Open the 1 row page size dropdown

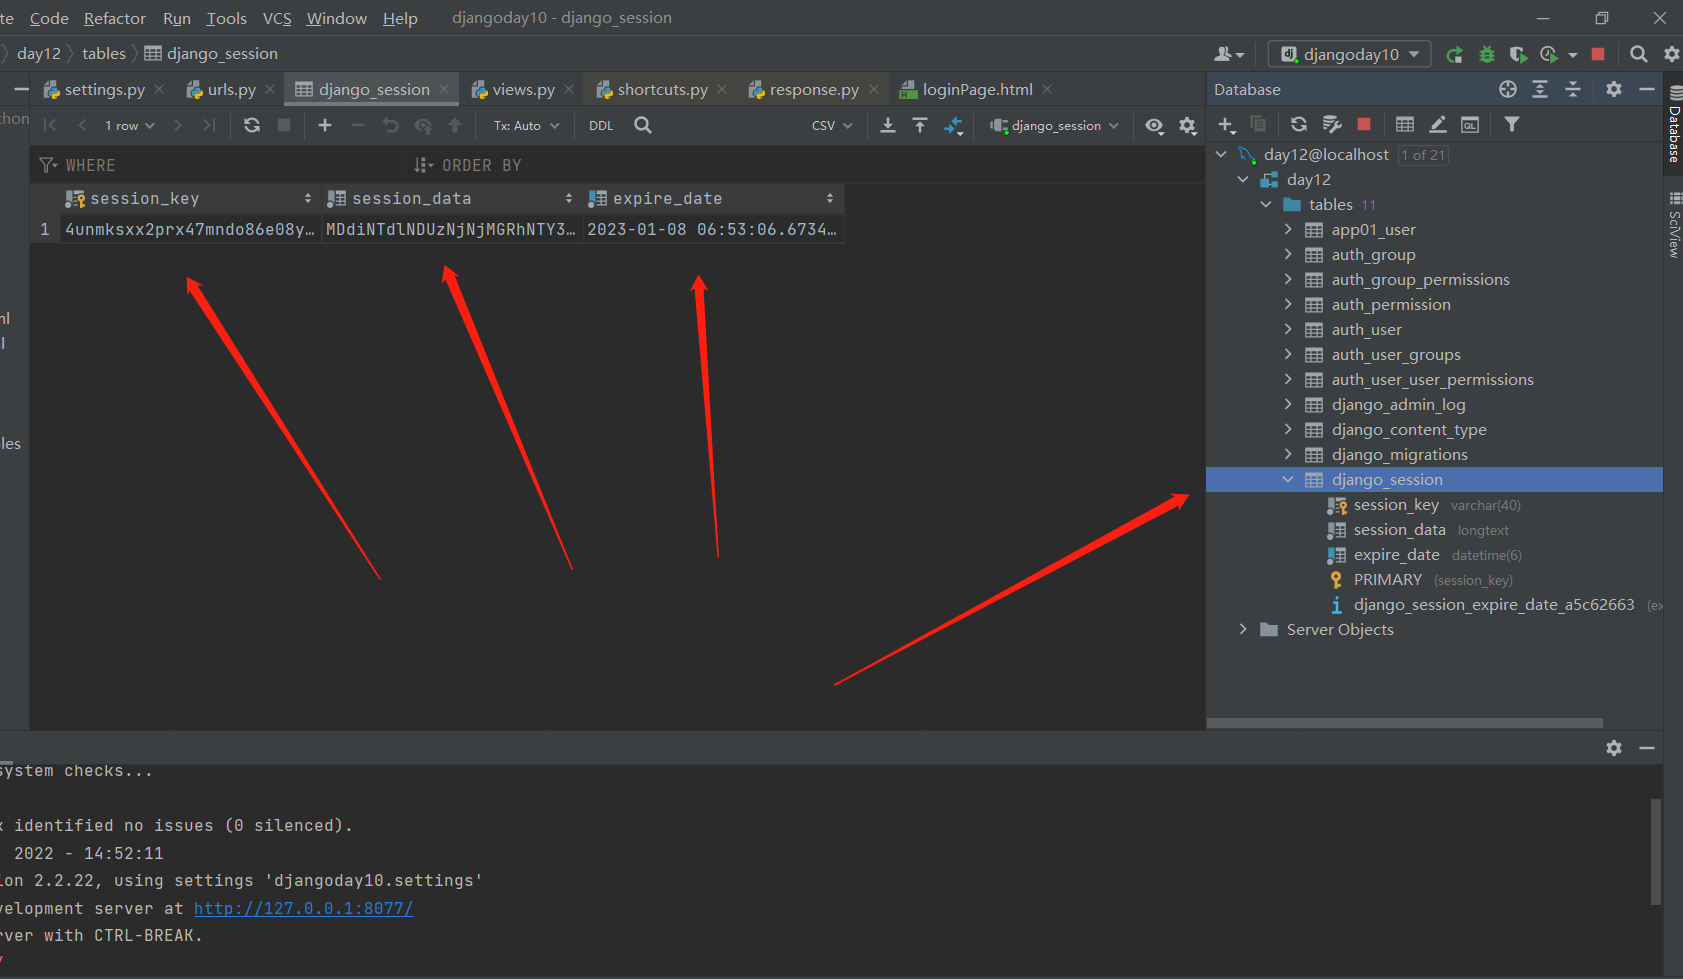point(130,125)
